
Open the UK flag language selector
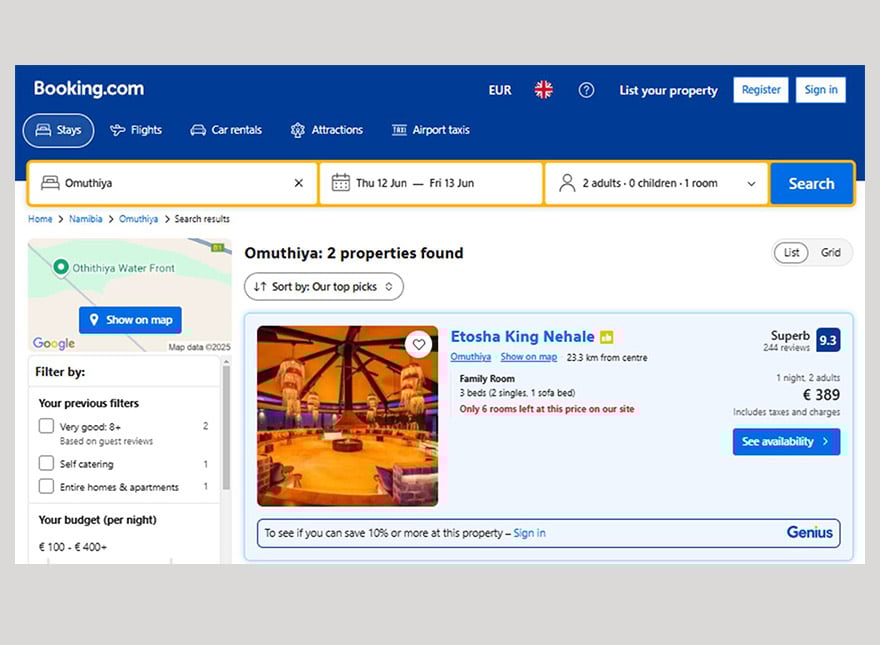tap(543, 90)
